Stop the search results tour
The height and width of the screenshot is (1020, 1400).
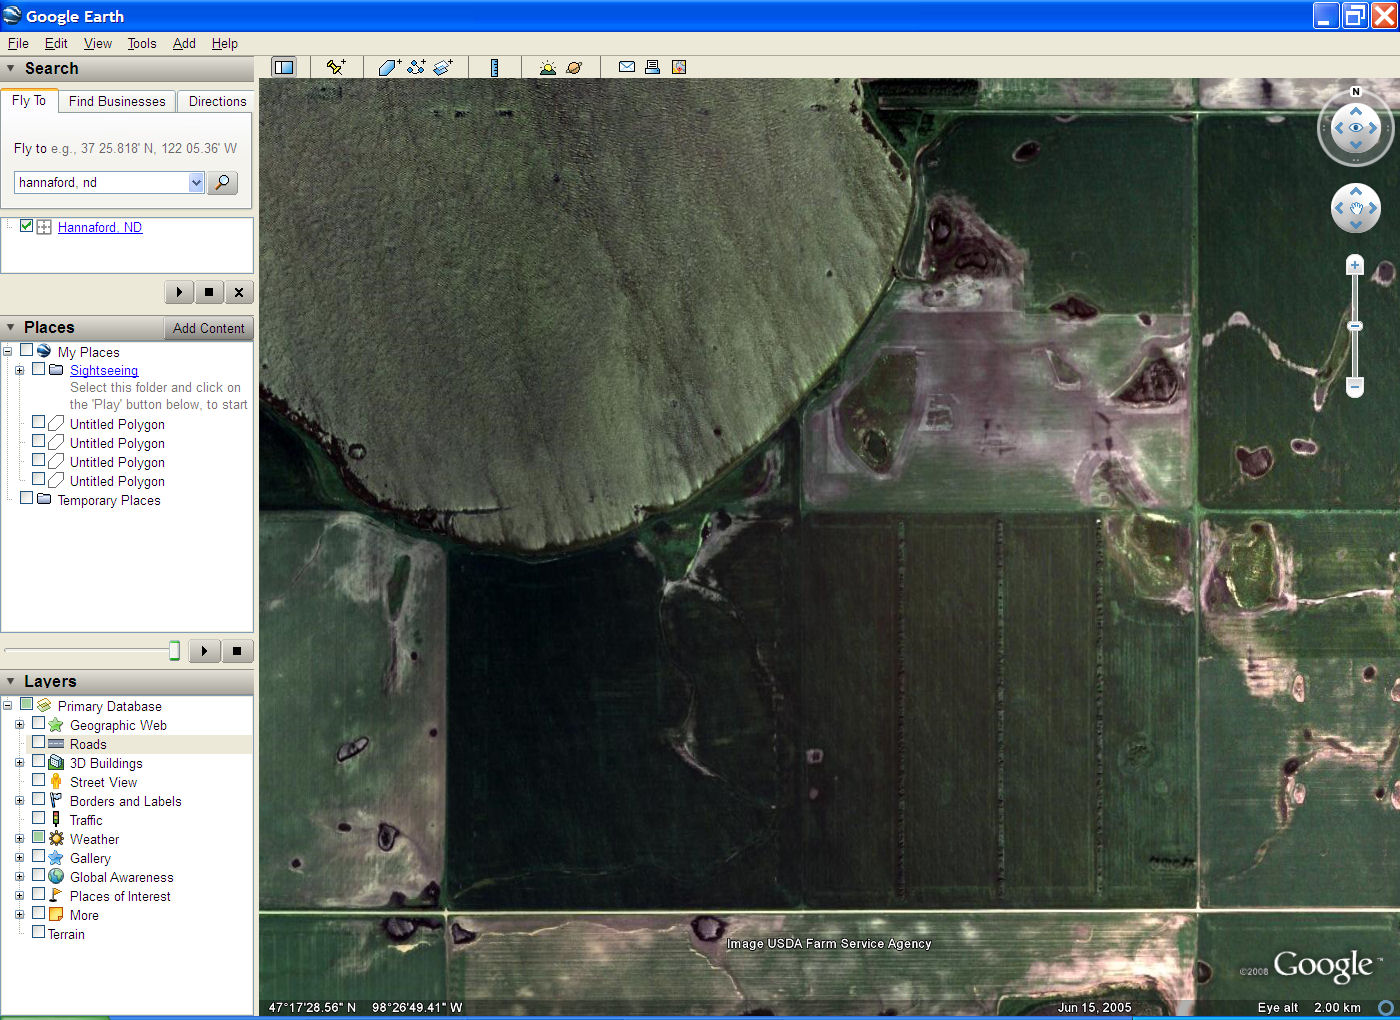pos(208,292)
